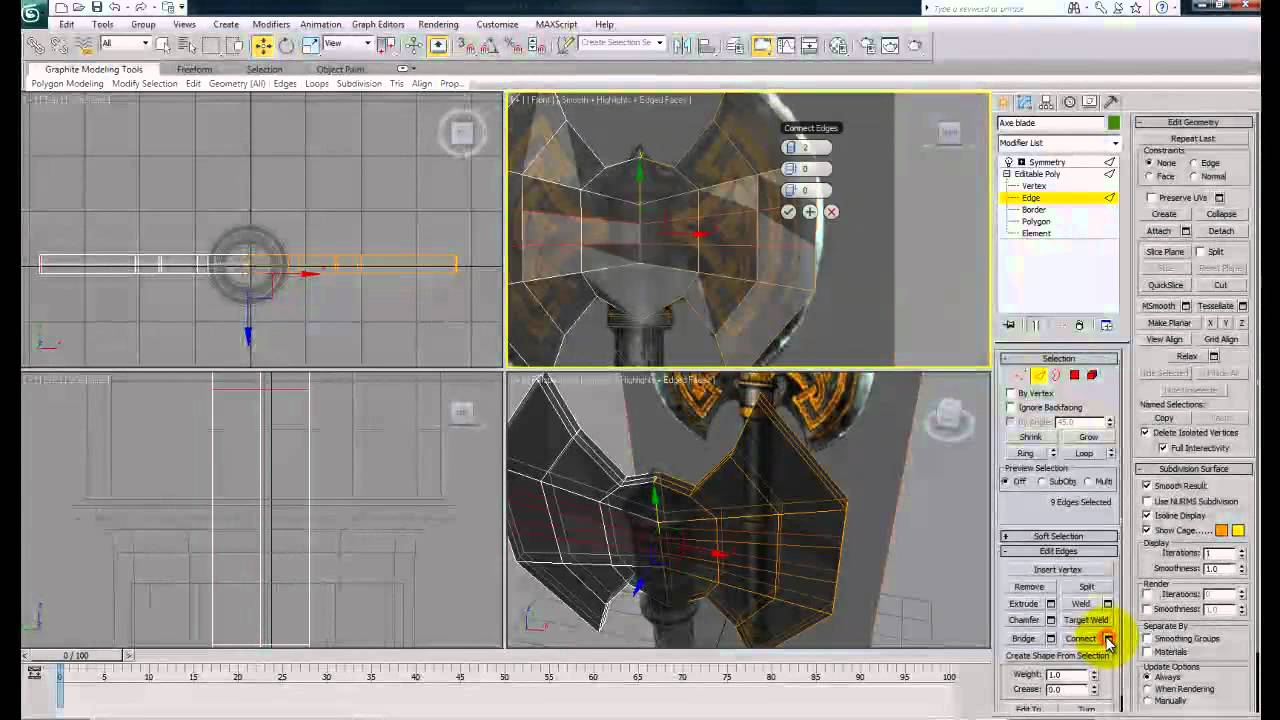Open Connect settings box button
This screenshot has height=720, width=1280.
point(1108,638)
